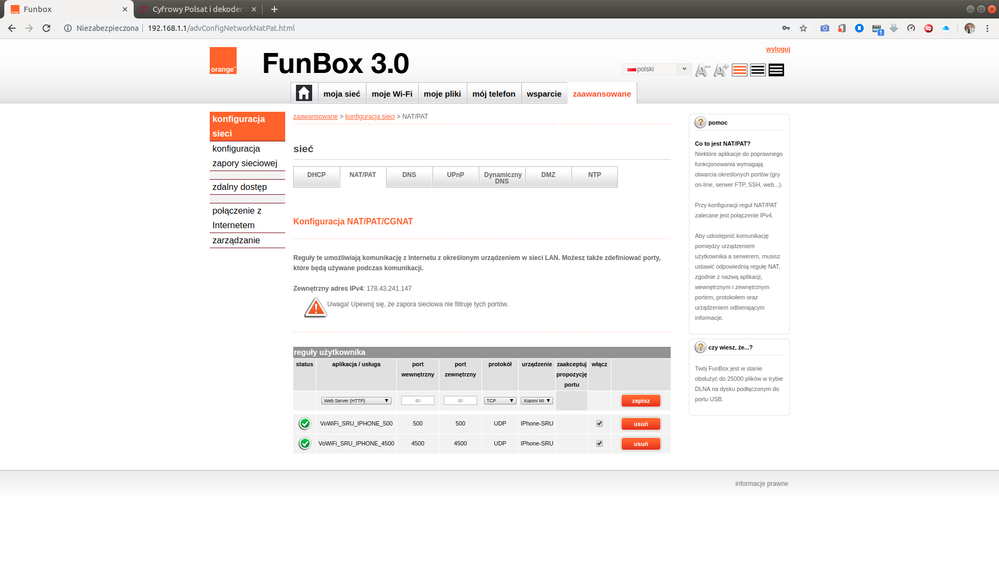
Task: Open the Xiaomi device dropdown
Action: [x=537, y=400]
